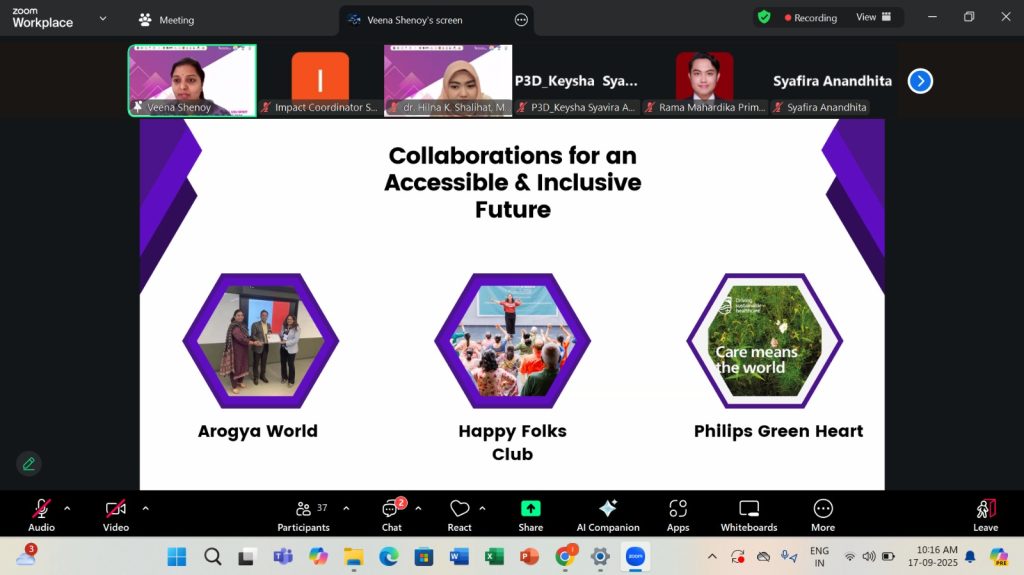Open the Apps panel
Viewport: 1024px width, 575px height.
pyautogui.click(x=678, y=514)
